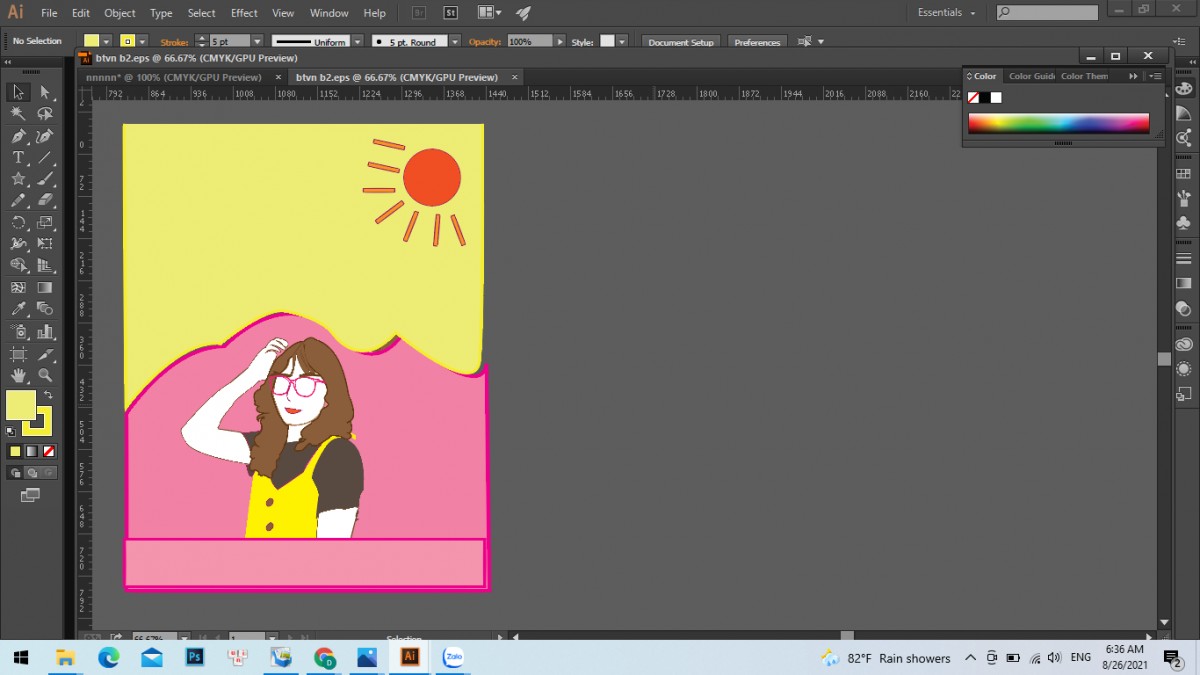The width and height of the screenshot is (1200, 675).
Task: Open the Effect menu
Action: click(244, 13)
